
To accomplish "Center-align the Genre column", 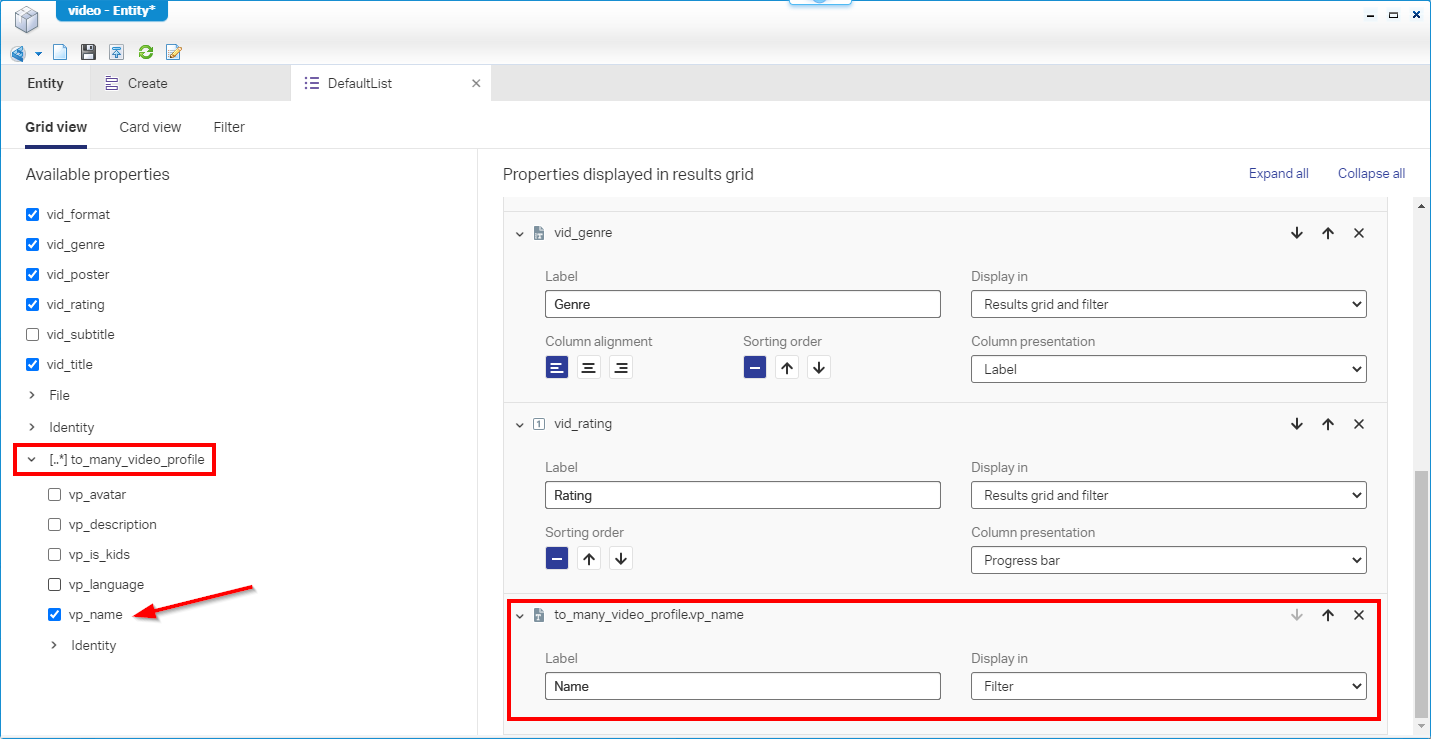I will pyautogui.click(x=589, y=368).
